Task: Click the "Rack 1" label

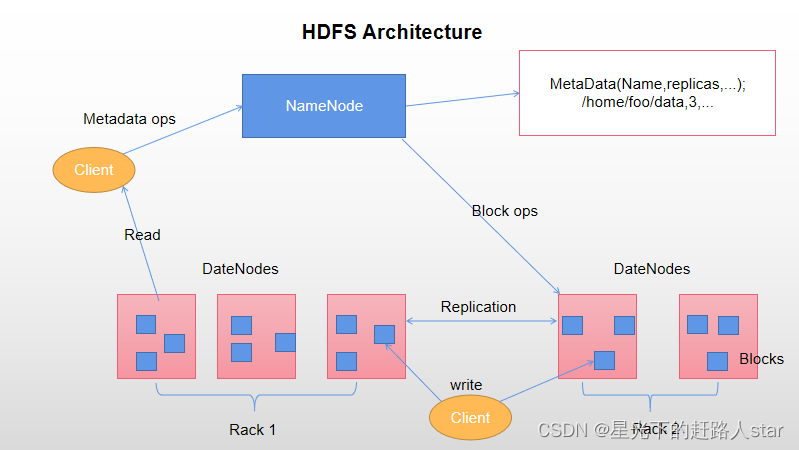Action: 252,430
